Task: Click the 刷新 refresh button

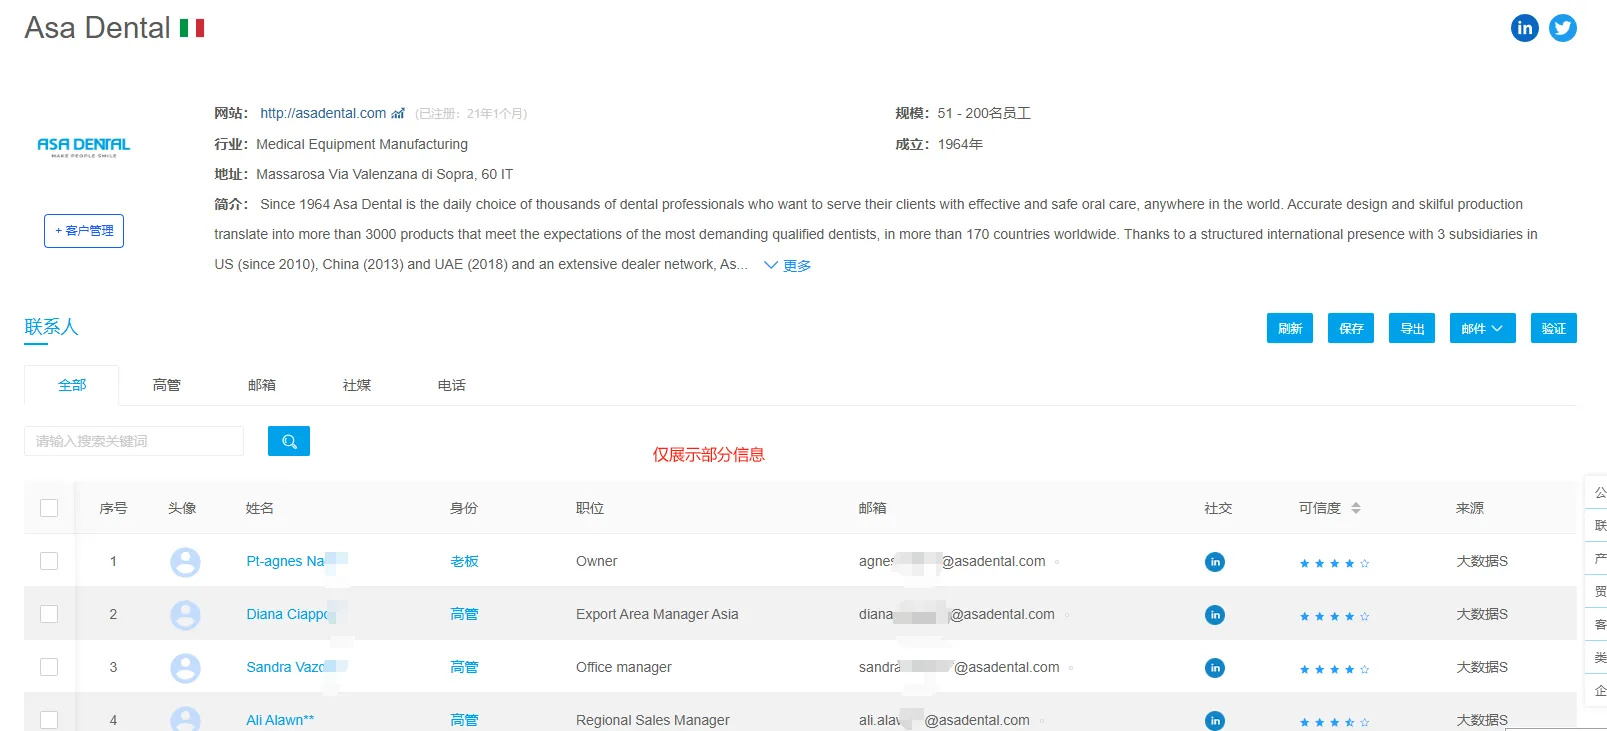Action: pyautogui.click(x=1290, y=328)
